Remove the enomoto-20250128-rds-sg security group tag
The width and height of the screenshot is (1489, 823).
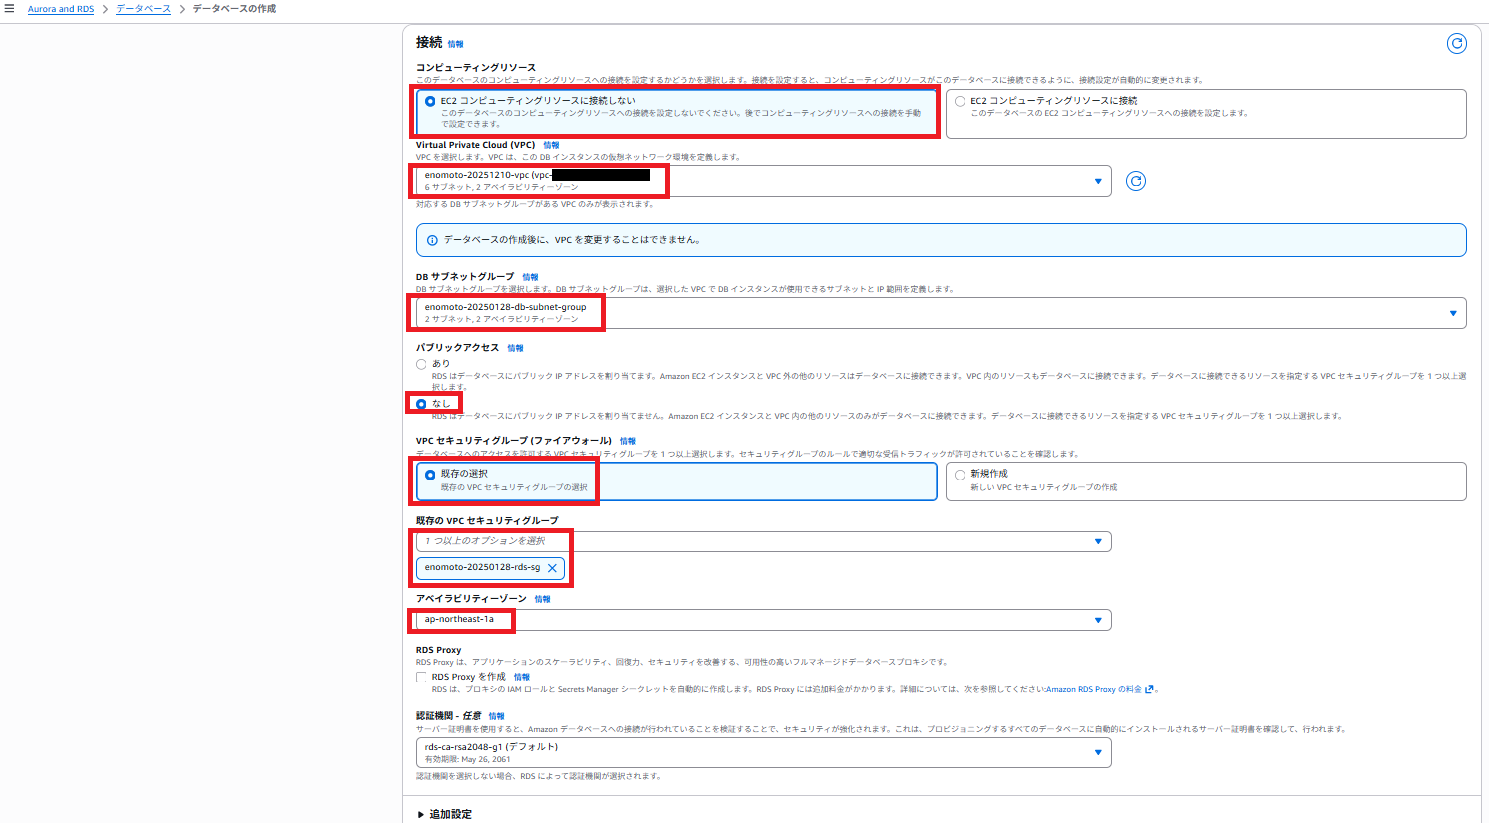[552, 568]
